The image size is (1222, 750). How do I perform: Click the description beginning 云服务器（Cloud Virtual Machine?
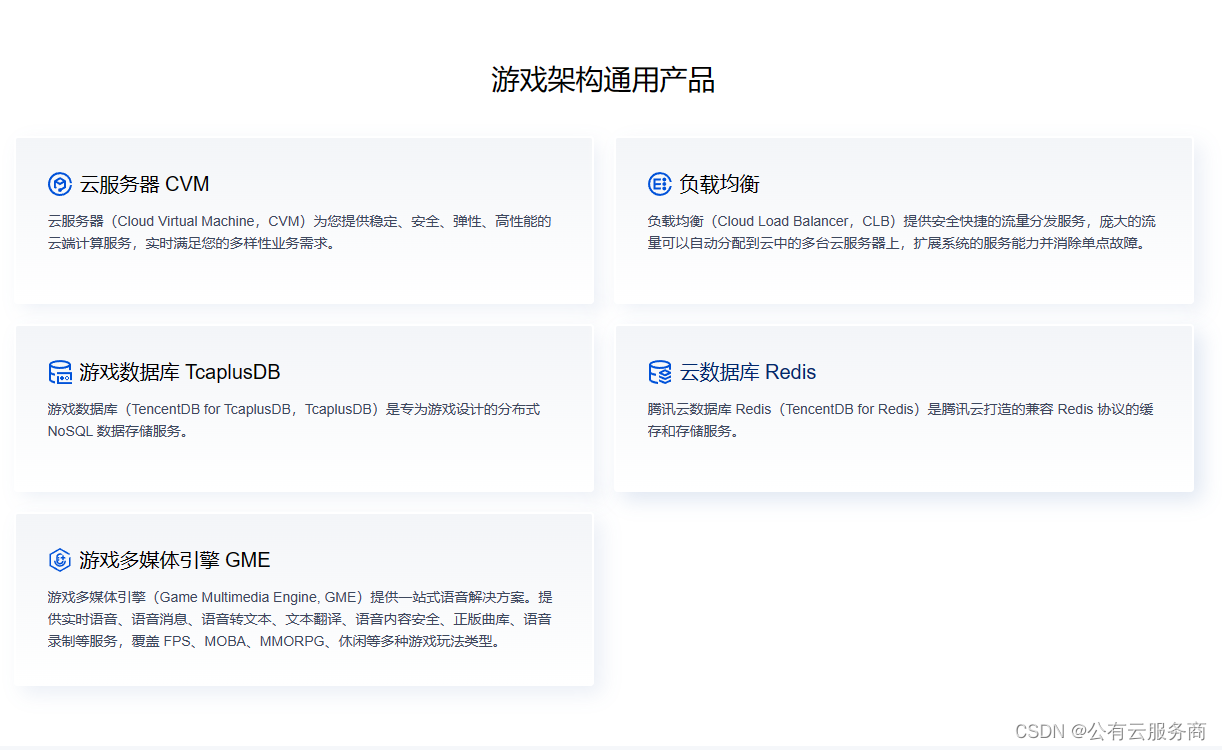pyautogui.click(x=300, y=232)
